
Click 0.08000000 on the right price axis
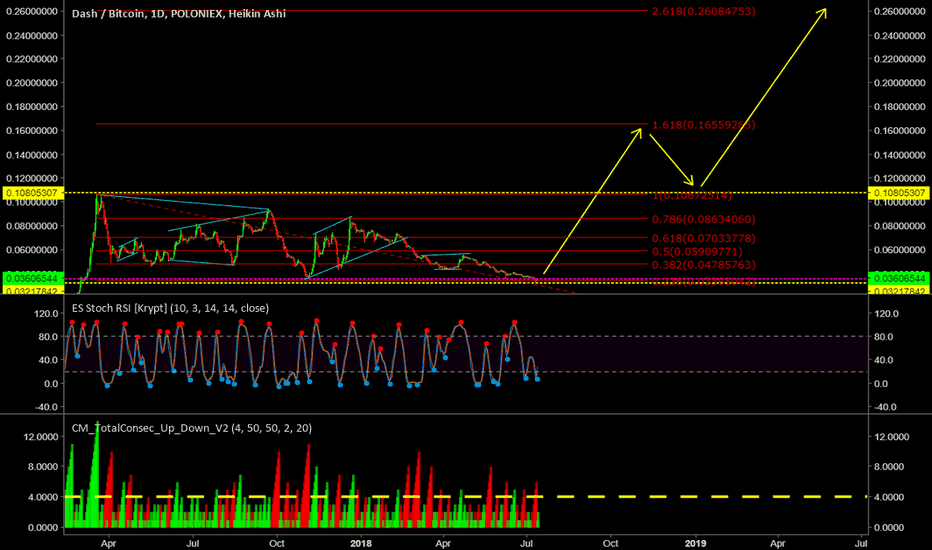click(x=900, y=226)
